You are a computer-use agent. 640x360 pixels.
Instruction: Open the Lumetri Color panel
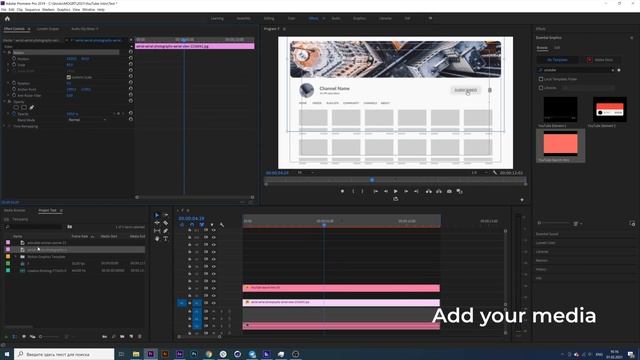point(545,243)
